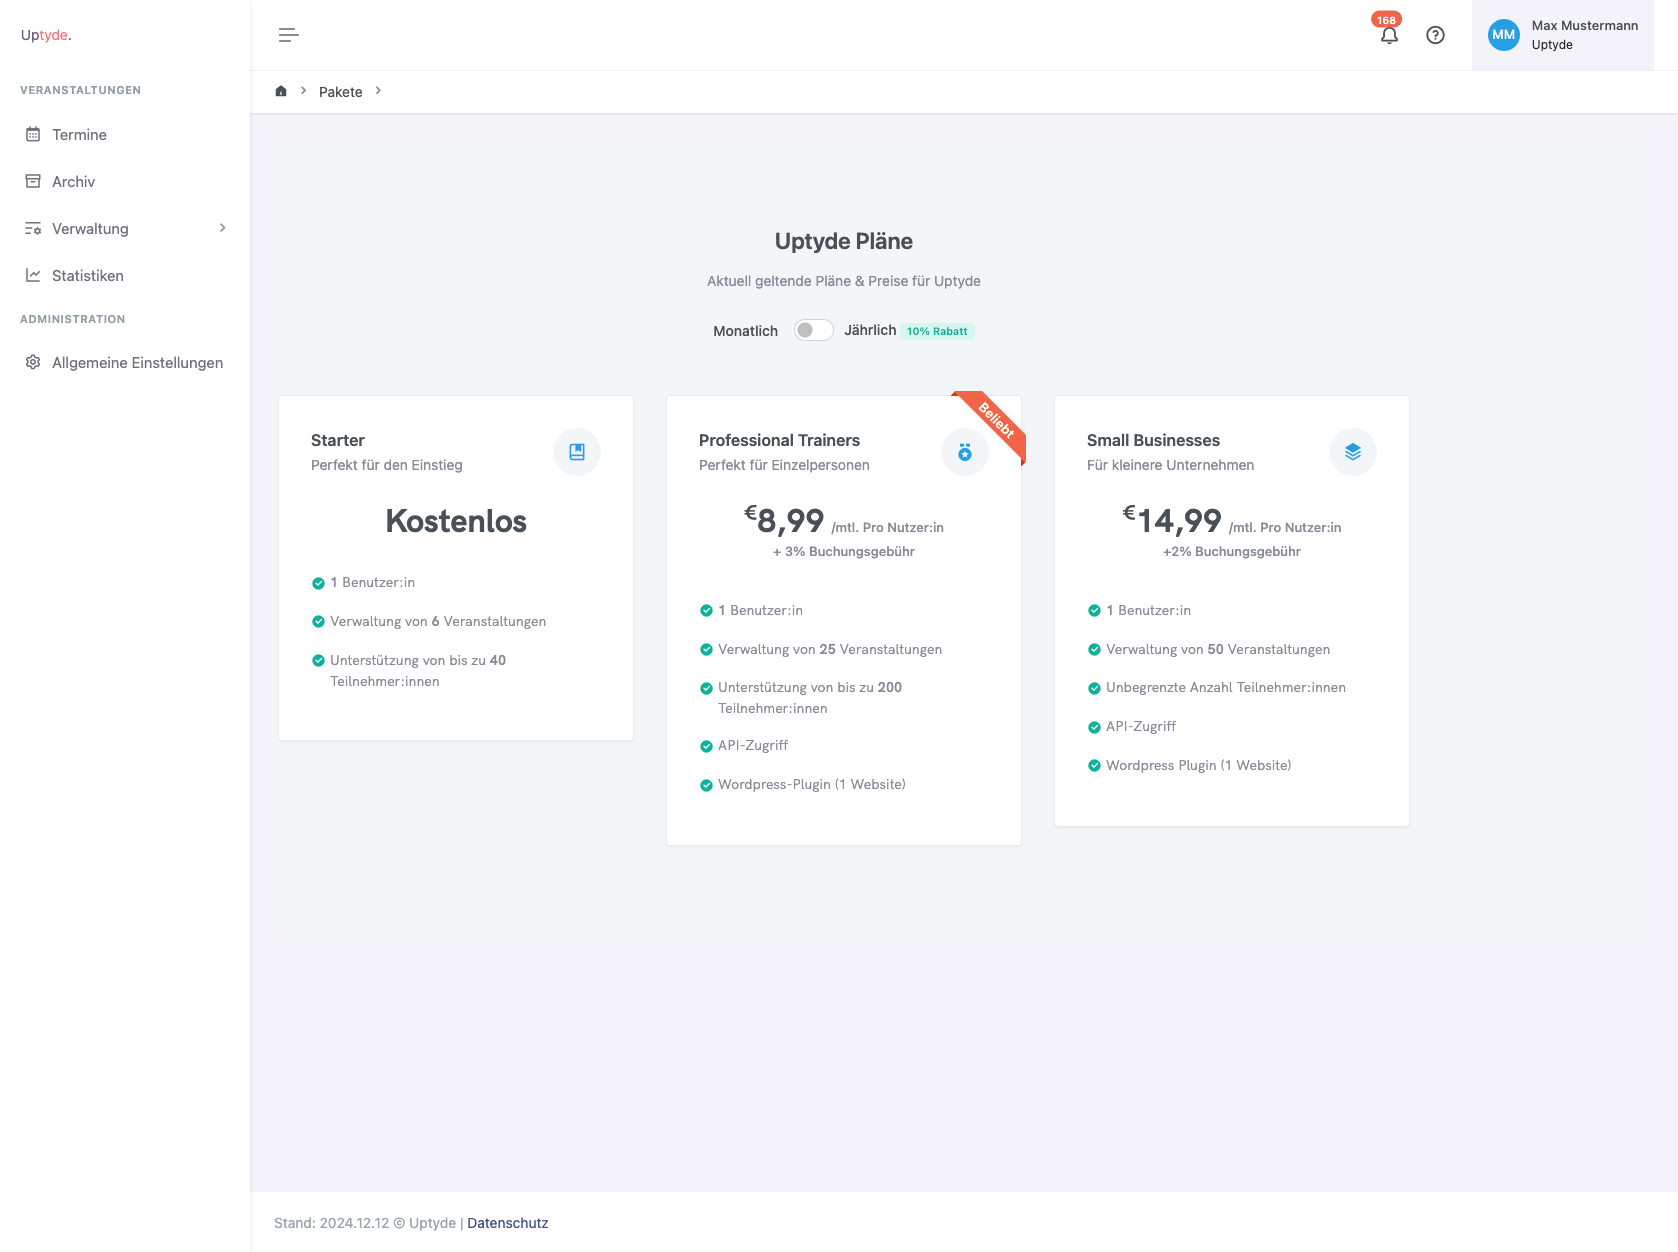Toggle the sidebar hamburger menu icon
1678x1252 pixels.
288,35
